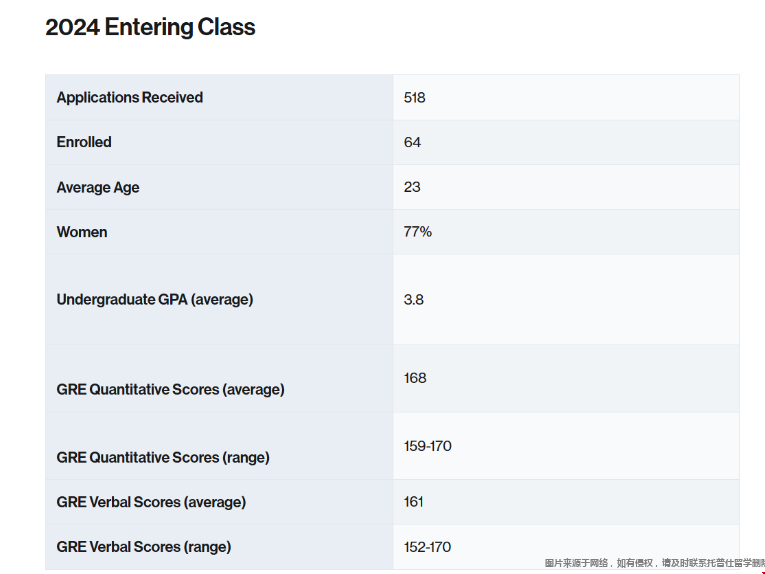This screenshot has width=765, height=574.
Task: Click the GPA value 3.8
Action: tap(413, 299)
